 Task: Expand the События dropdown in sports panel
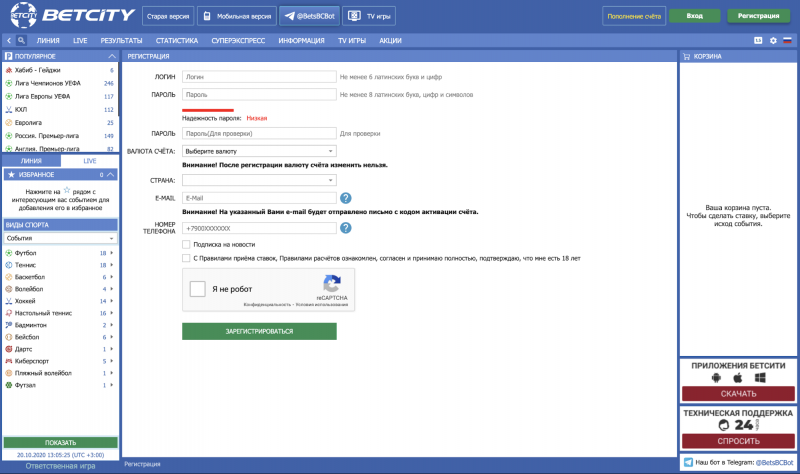[x=60, y=238]
